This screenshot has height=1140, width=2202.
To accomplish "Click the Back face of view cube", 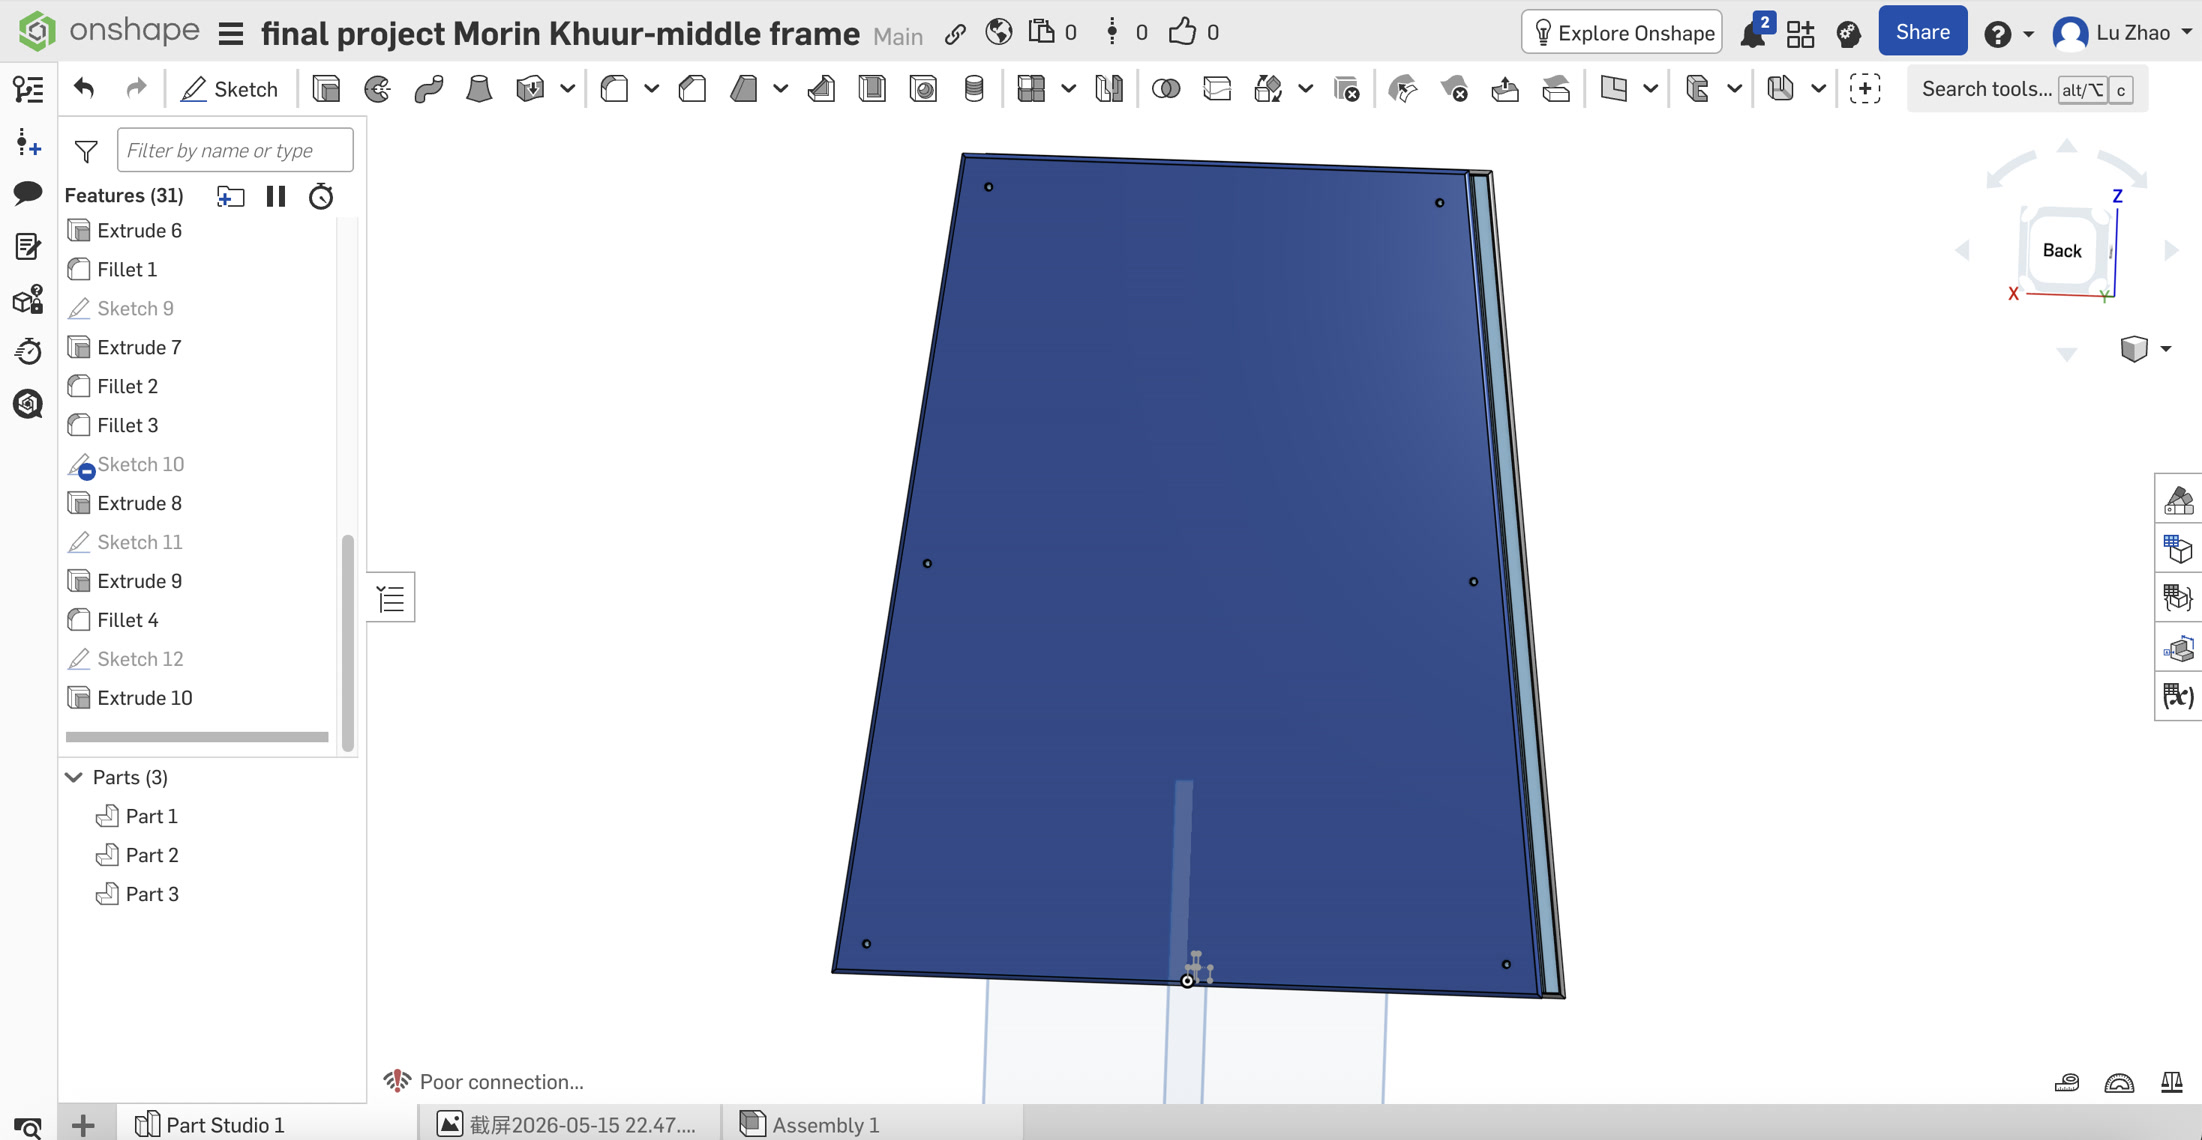I will (2061, 250).
